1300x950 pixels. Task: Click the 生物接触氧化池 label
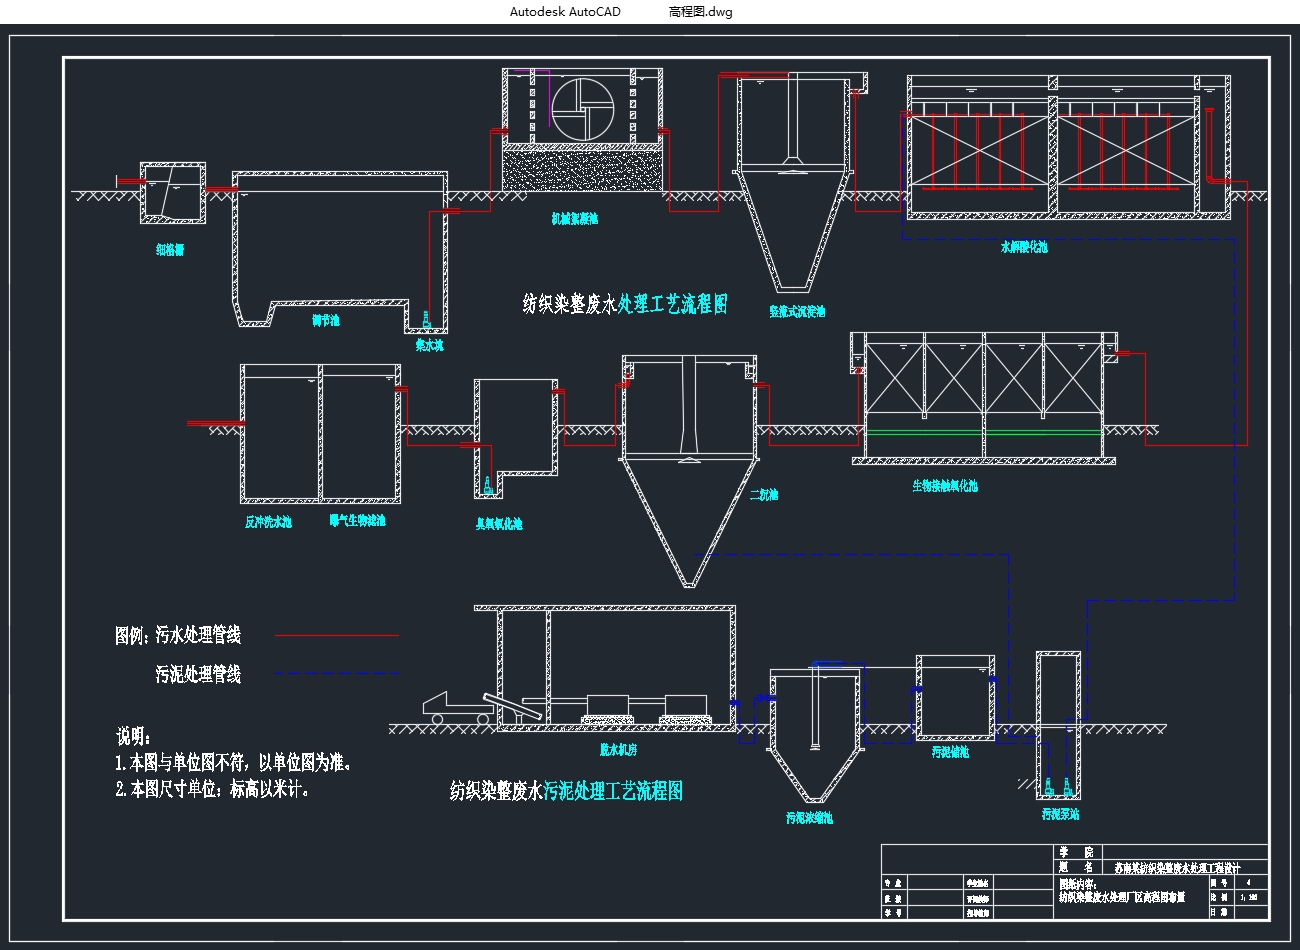click(x=944, y=486)
